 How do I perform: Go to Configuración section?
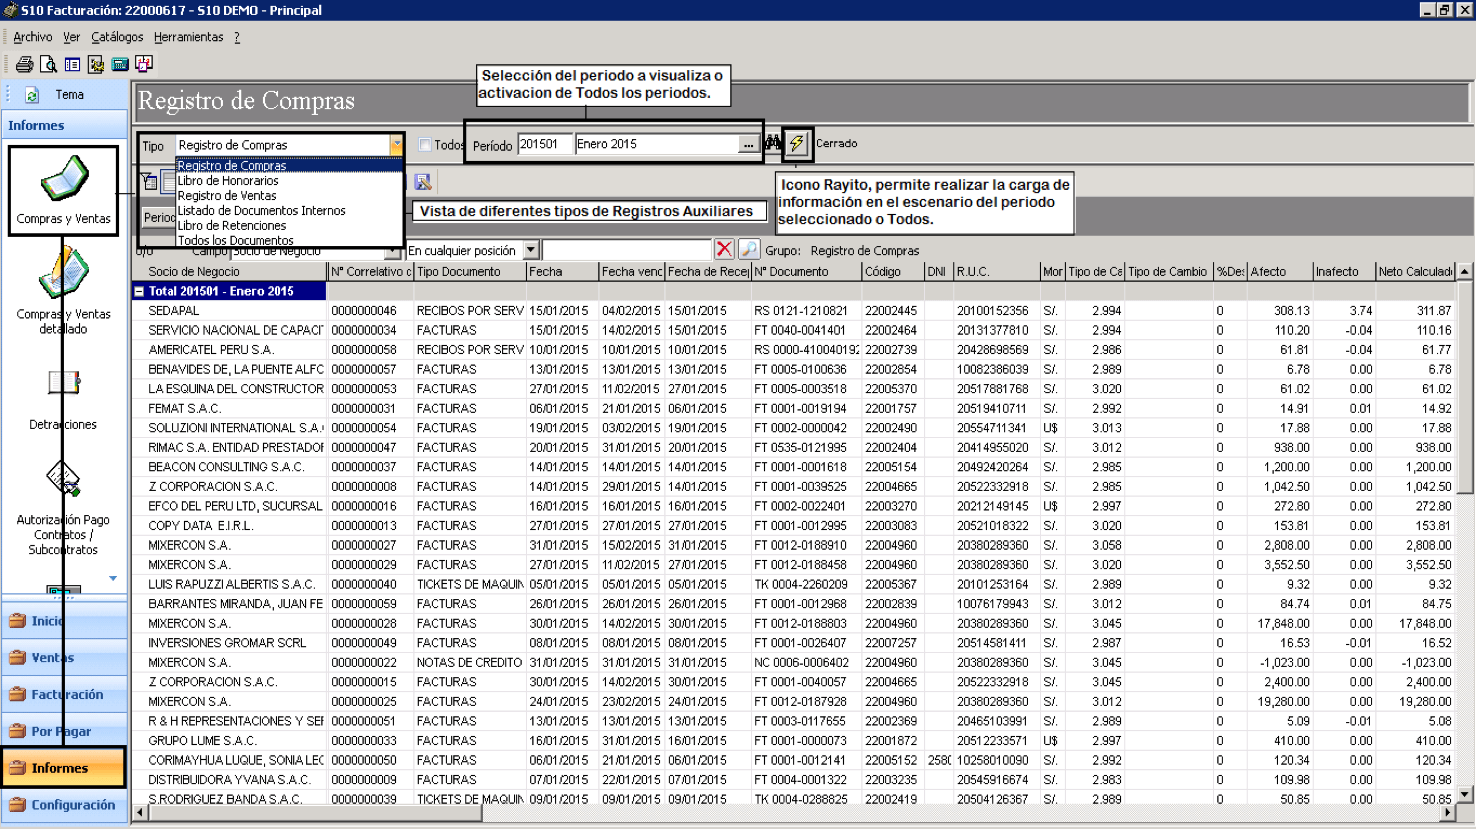point(64,805)
